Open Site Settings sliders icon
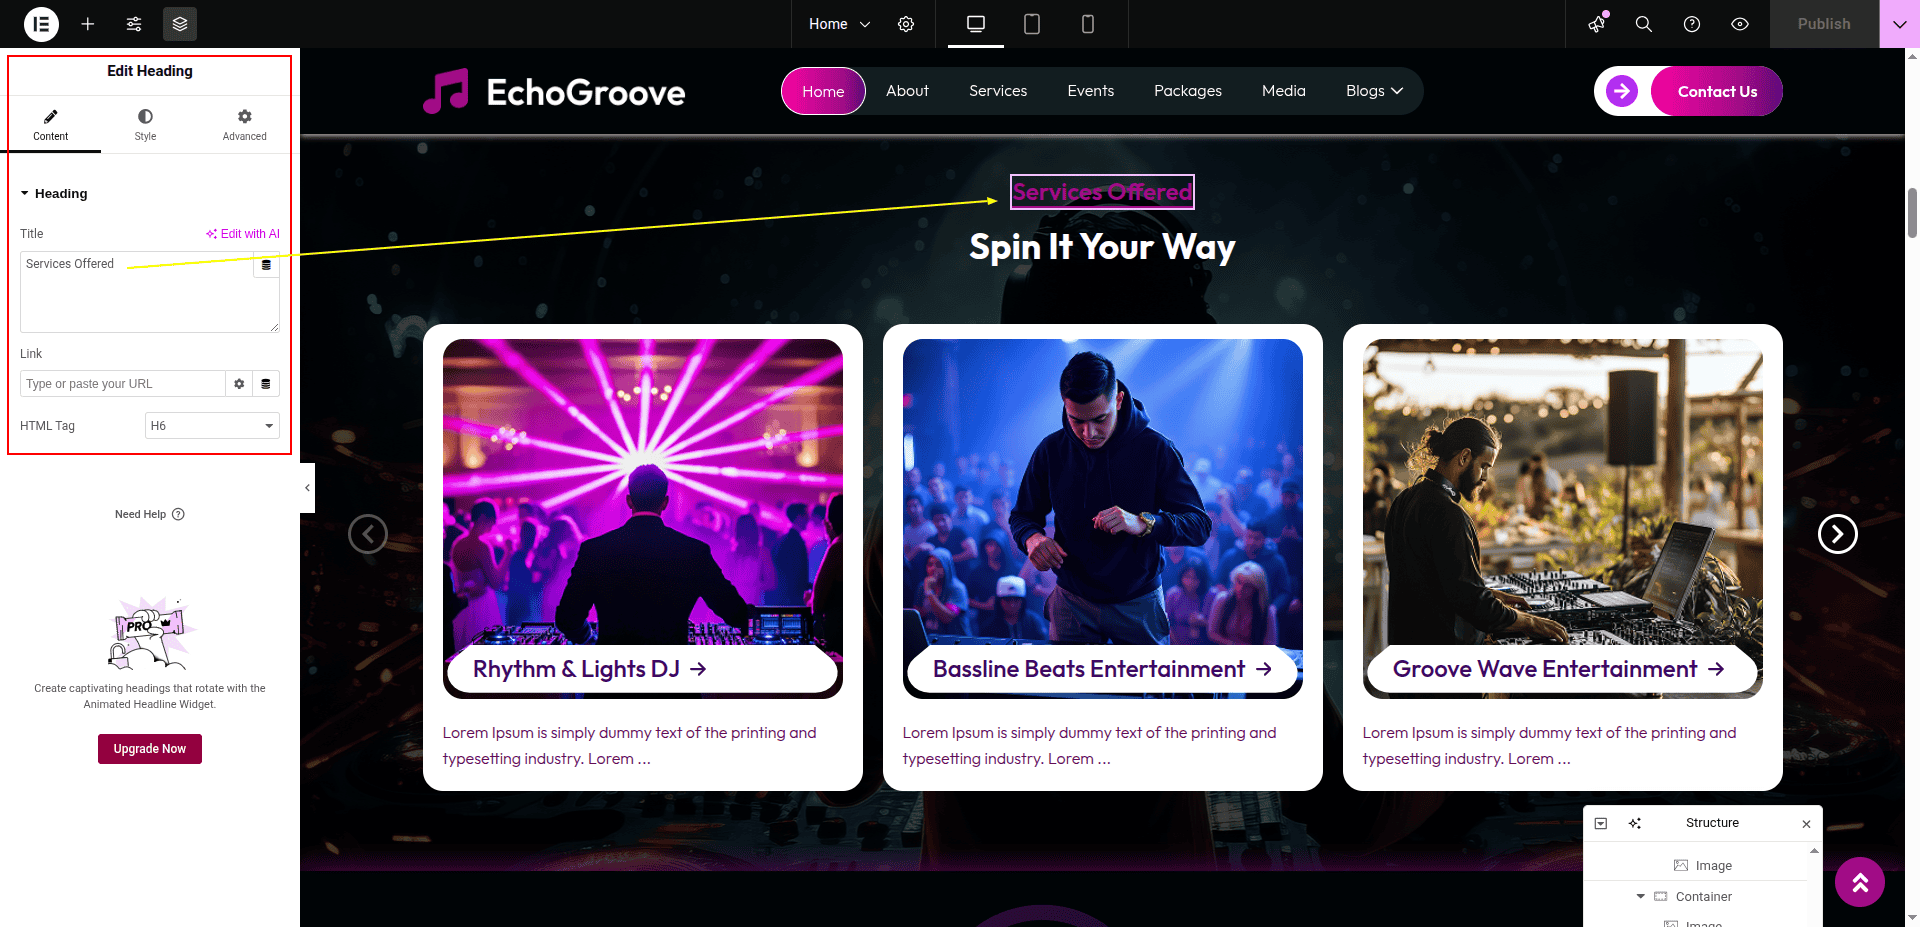Viewport: 1920px width, 927px height. pos(134,24)
